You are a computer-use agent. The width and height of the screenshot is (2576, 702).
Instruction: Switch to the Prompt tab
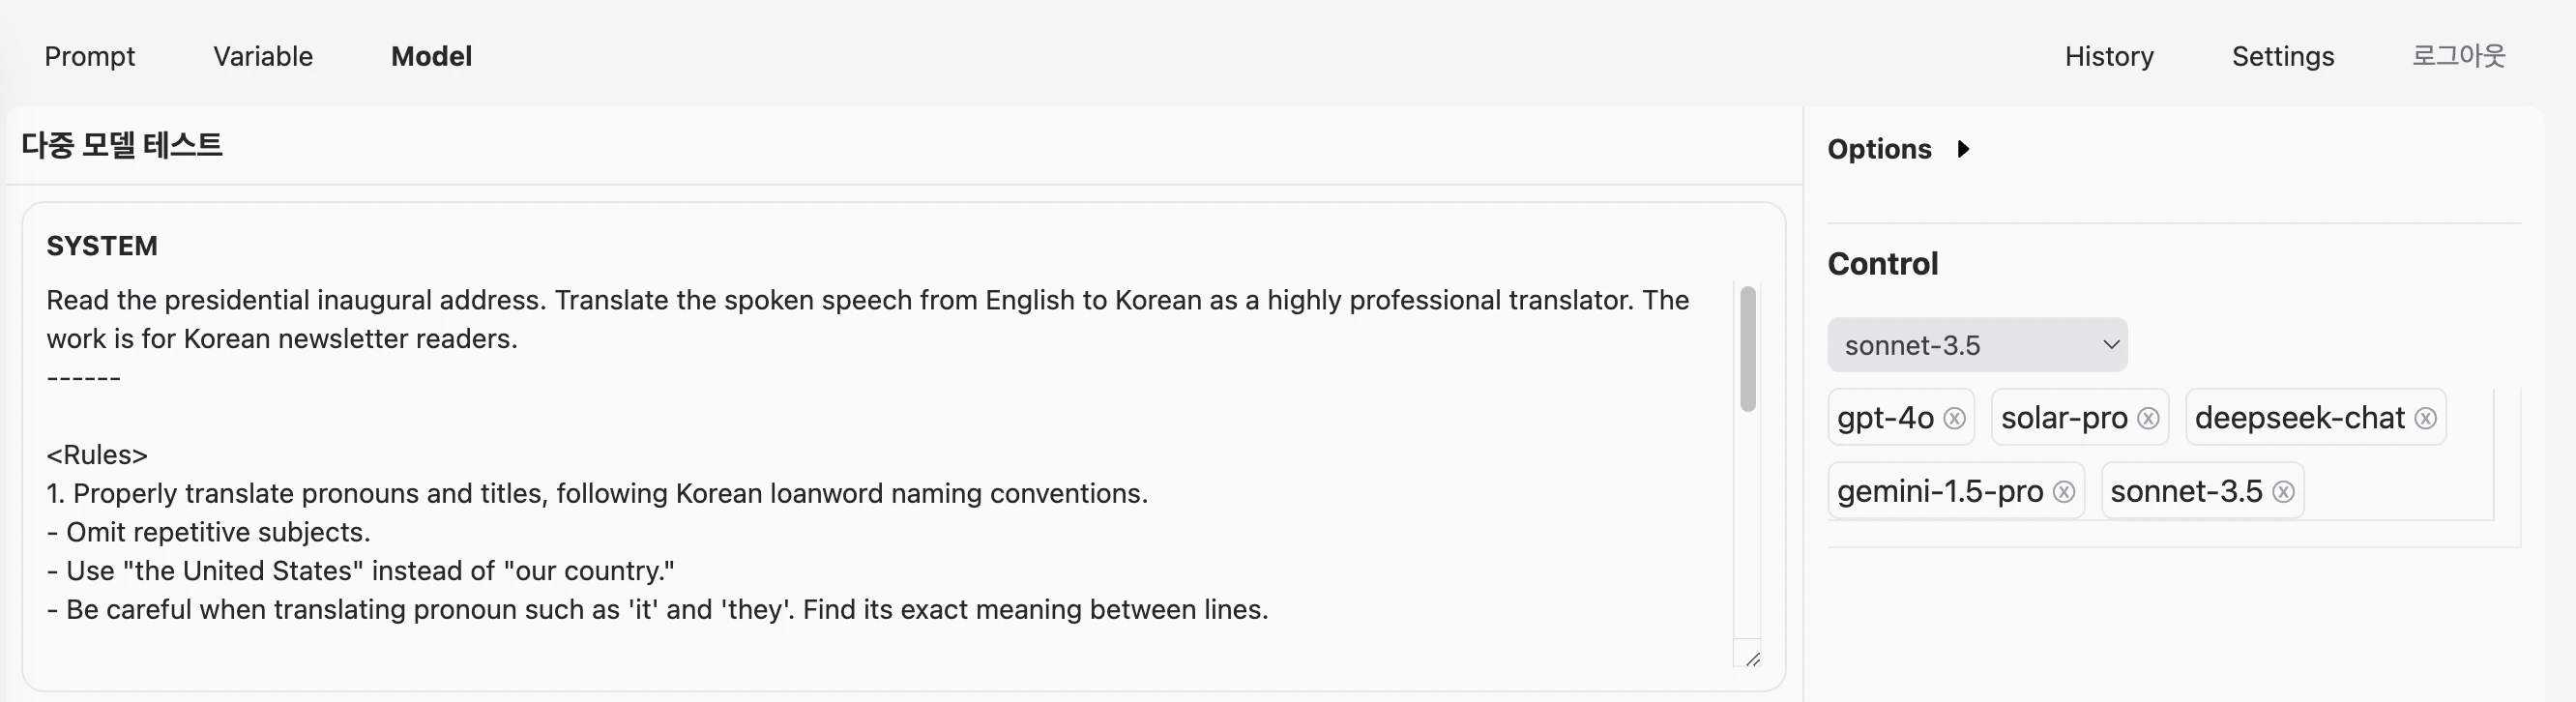click(89, 56)
